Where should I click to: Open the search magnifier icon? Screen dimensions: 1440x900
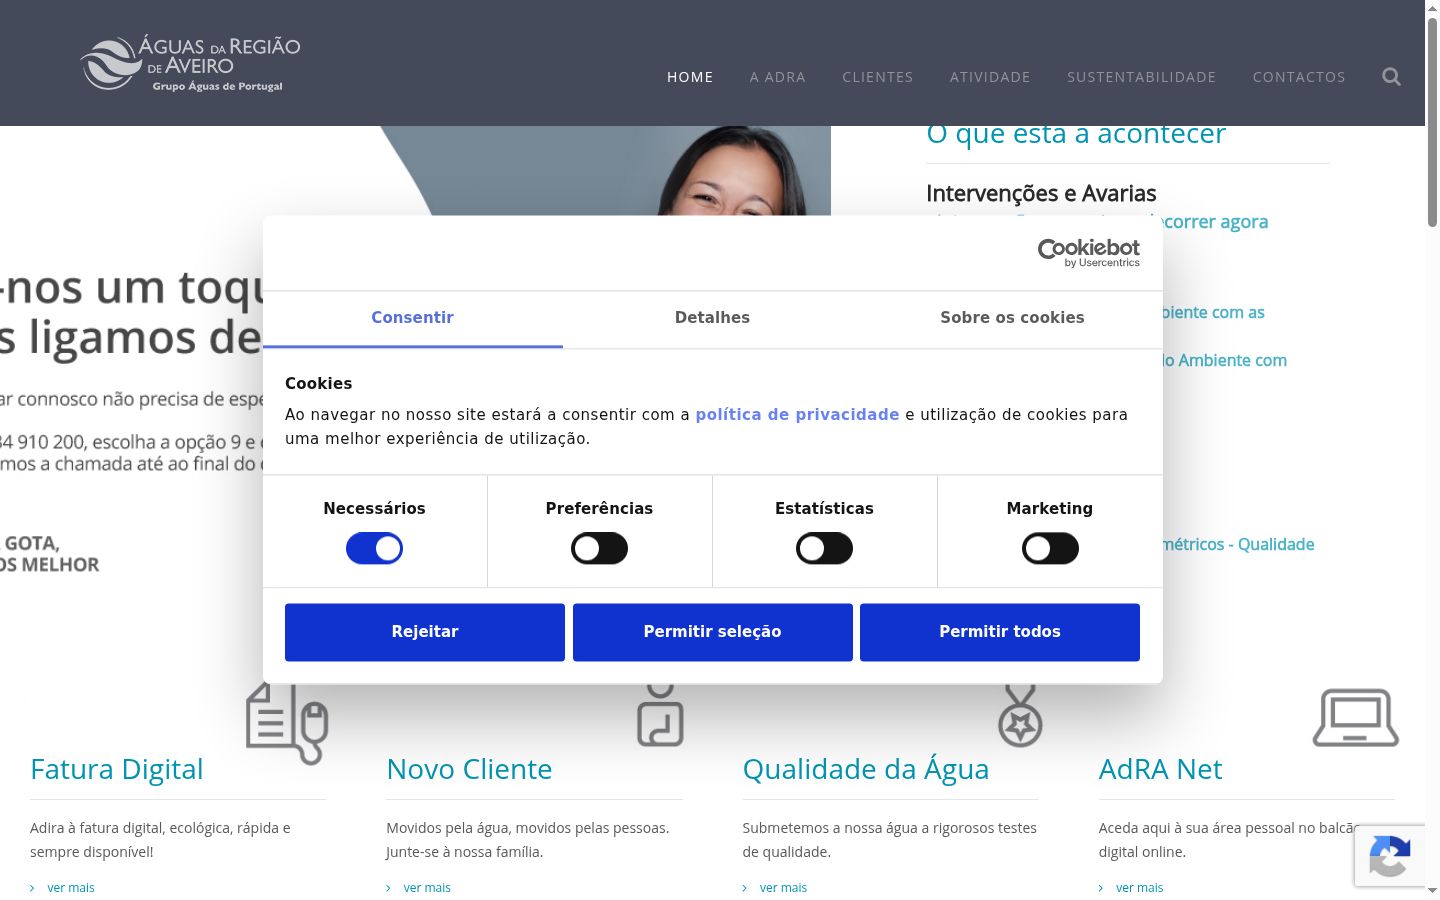(1391, 77)
